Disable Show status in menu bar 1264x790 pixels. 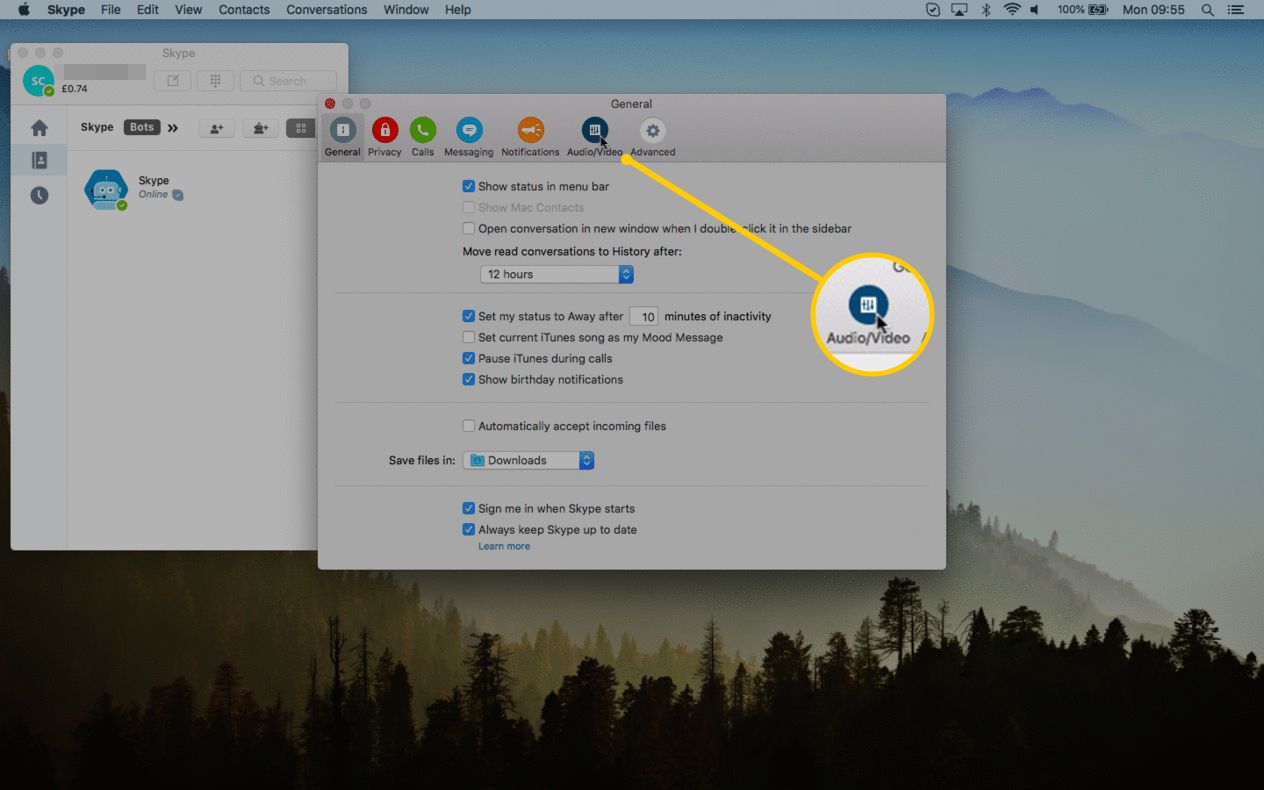[469, 186]
